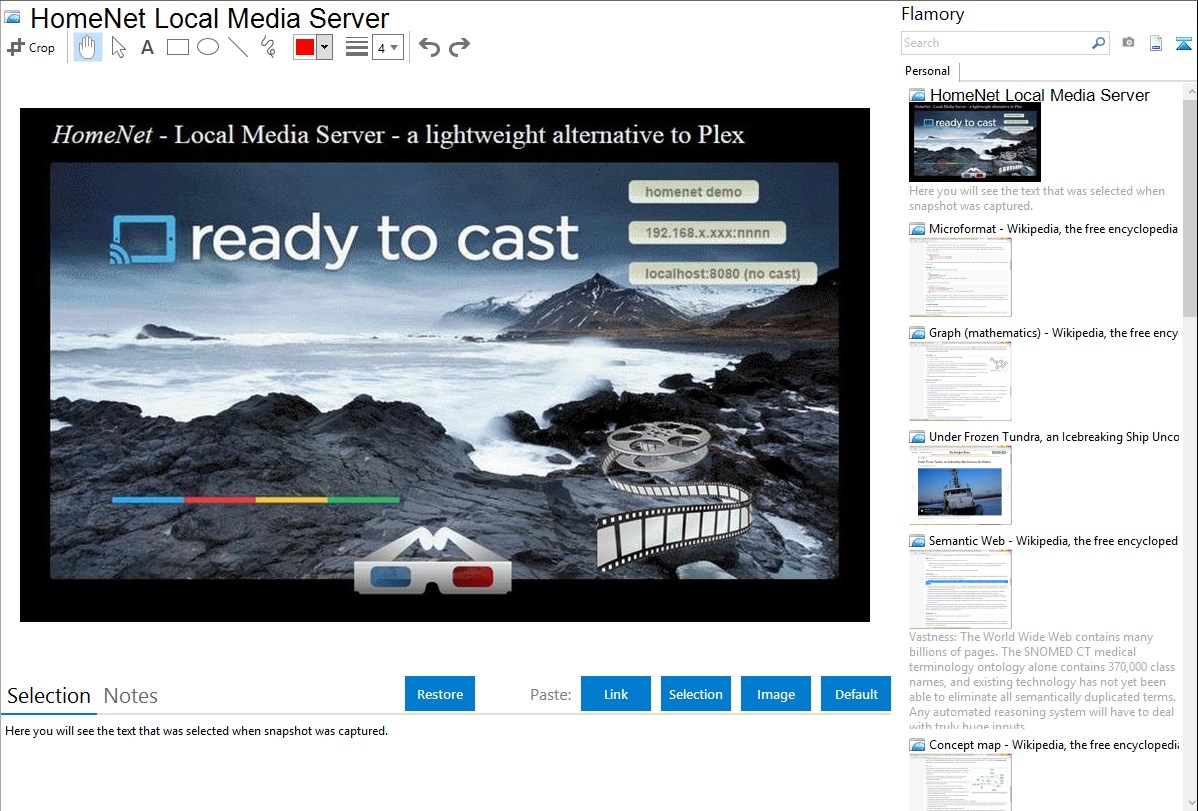Open the Semantic Web snapshot thumbnail

click(x=960, y=589)
